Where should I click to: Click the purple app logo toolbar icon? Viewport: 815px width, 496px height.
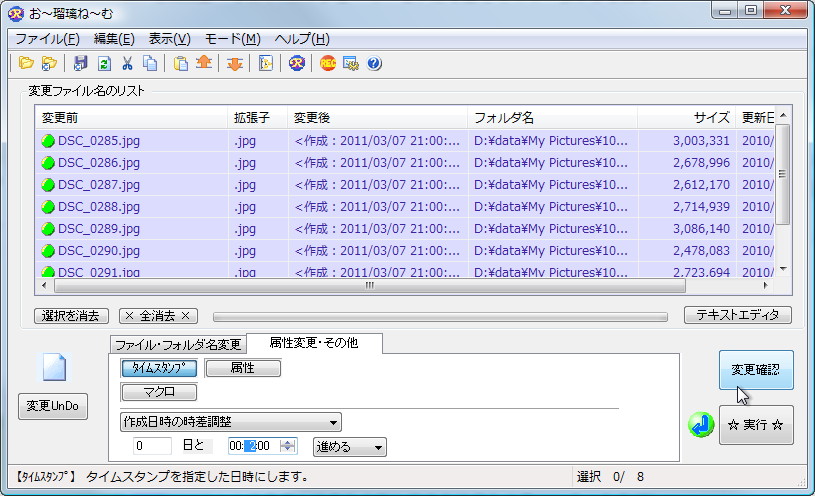click(297, 63)
